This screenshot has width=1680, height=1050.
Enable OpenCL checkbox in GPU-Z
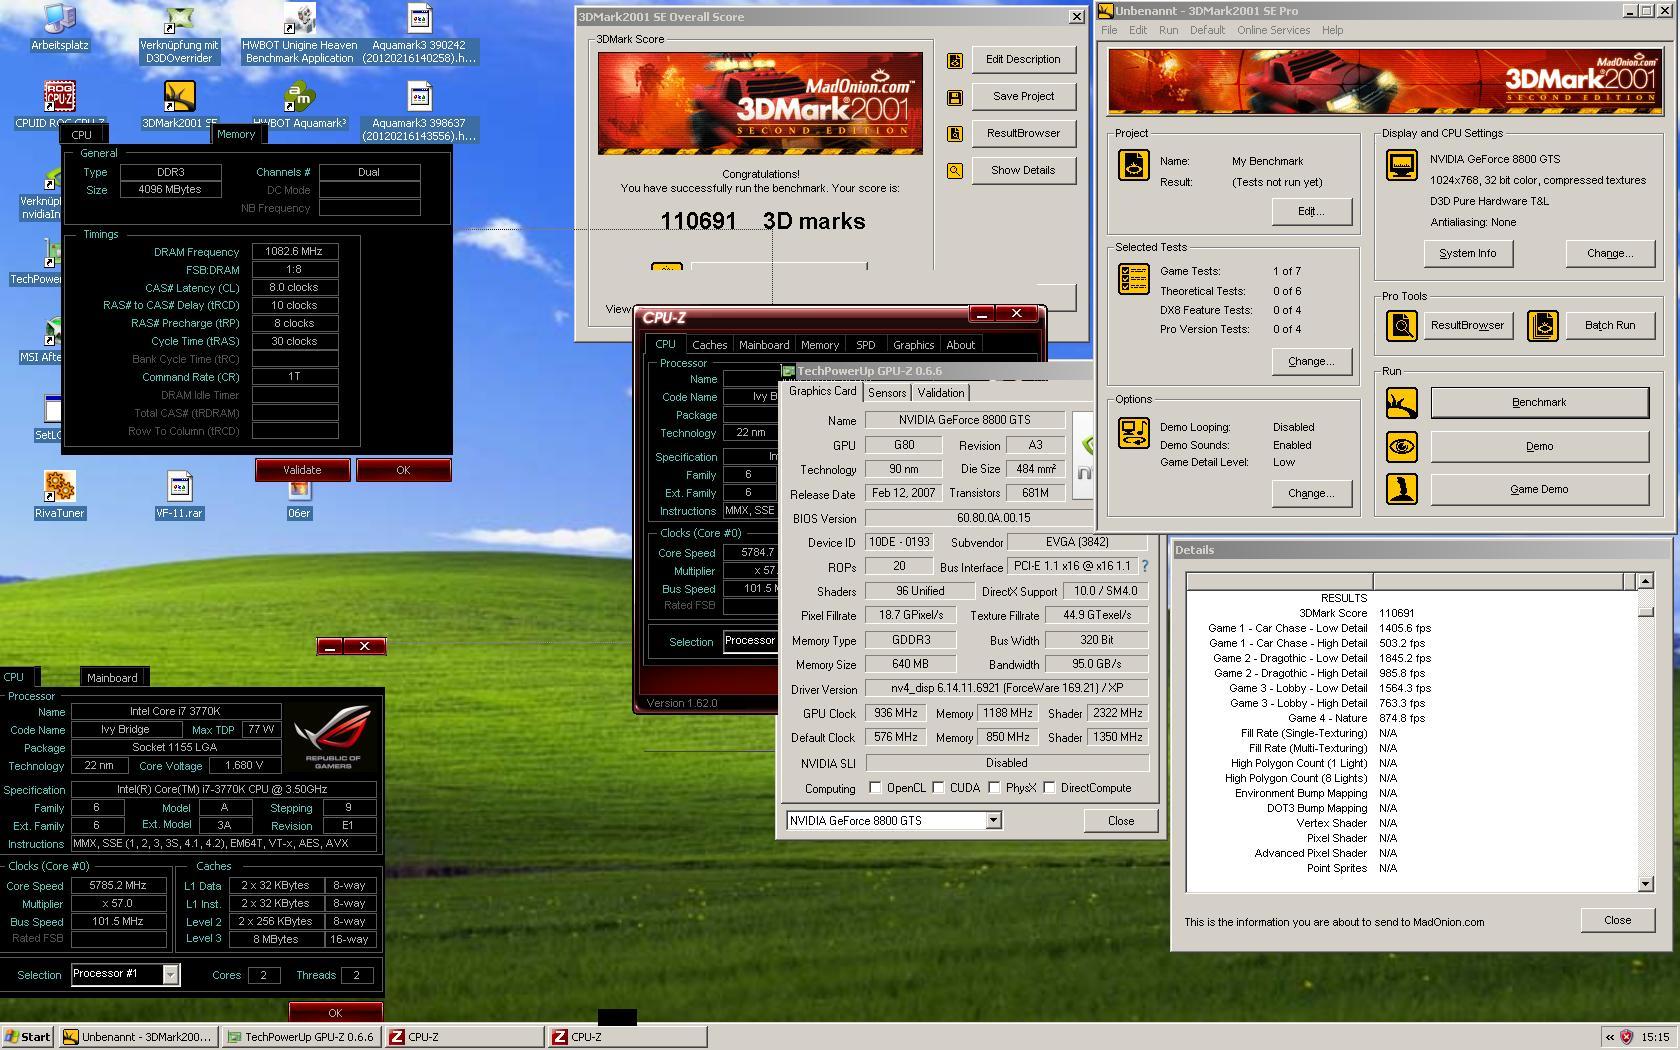[876, 788]
